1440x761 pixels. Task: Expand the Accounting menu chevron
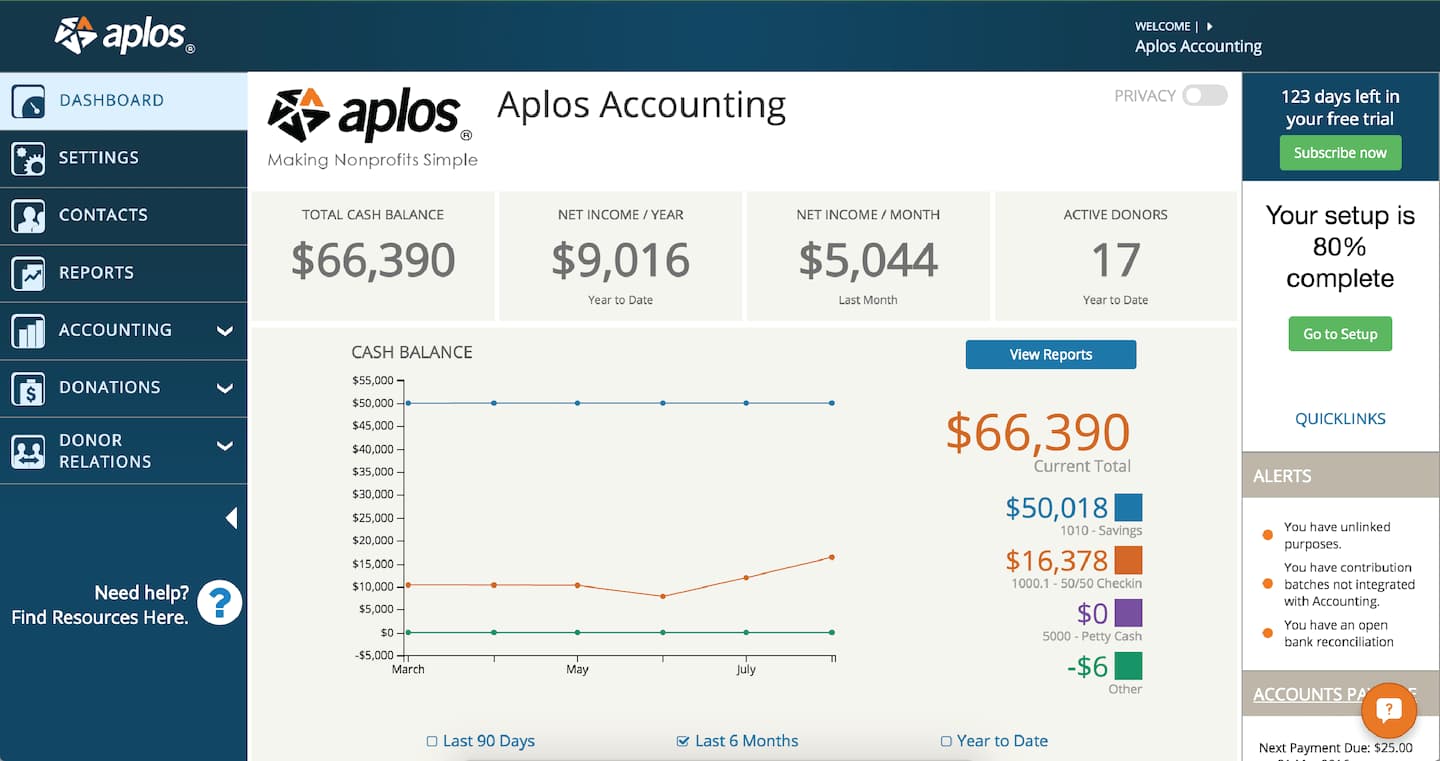click(225, 331)
